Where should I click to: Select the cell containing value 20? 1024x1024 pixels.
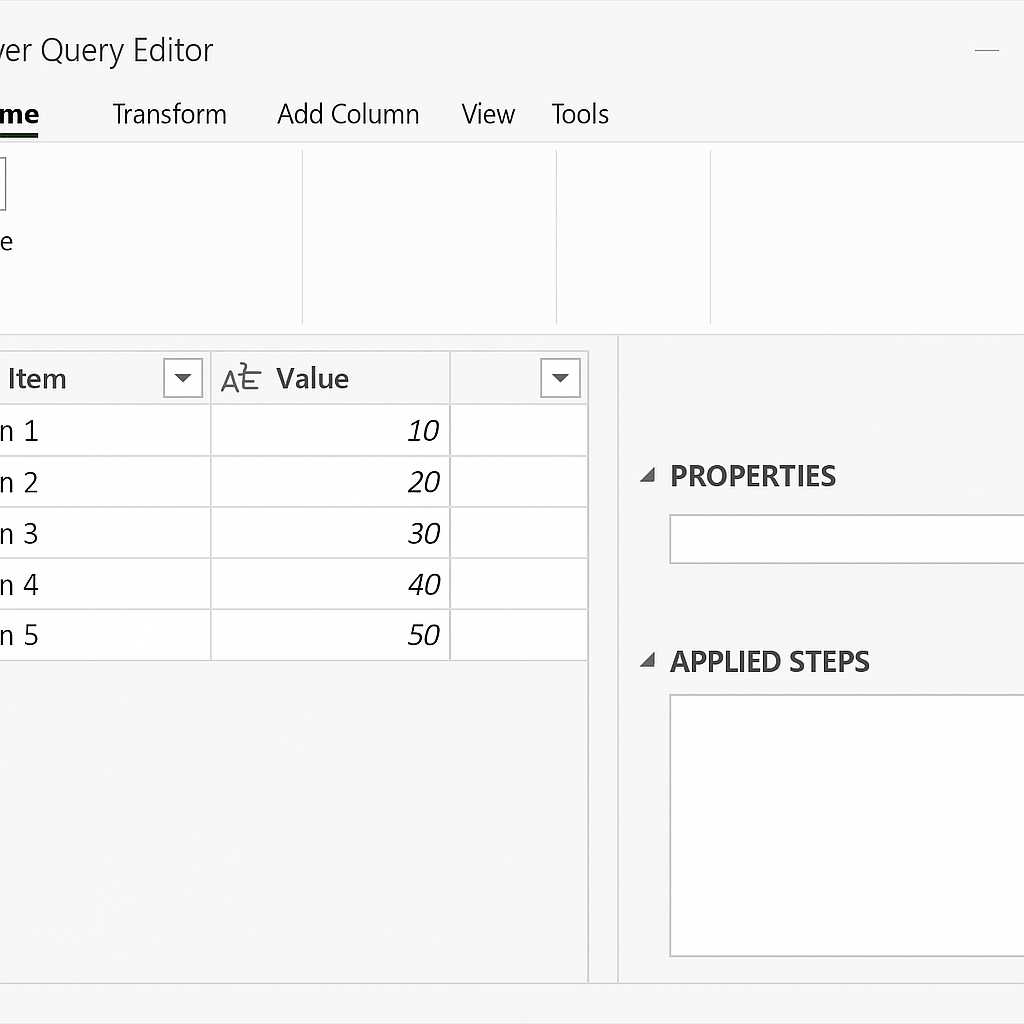point(330,482)
